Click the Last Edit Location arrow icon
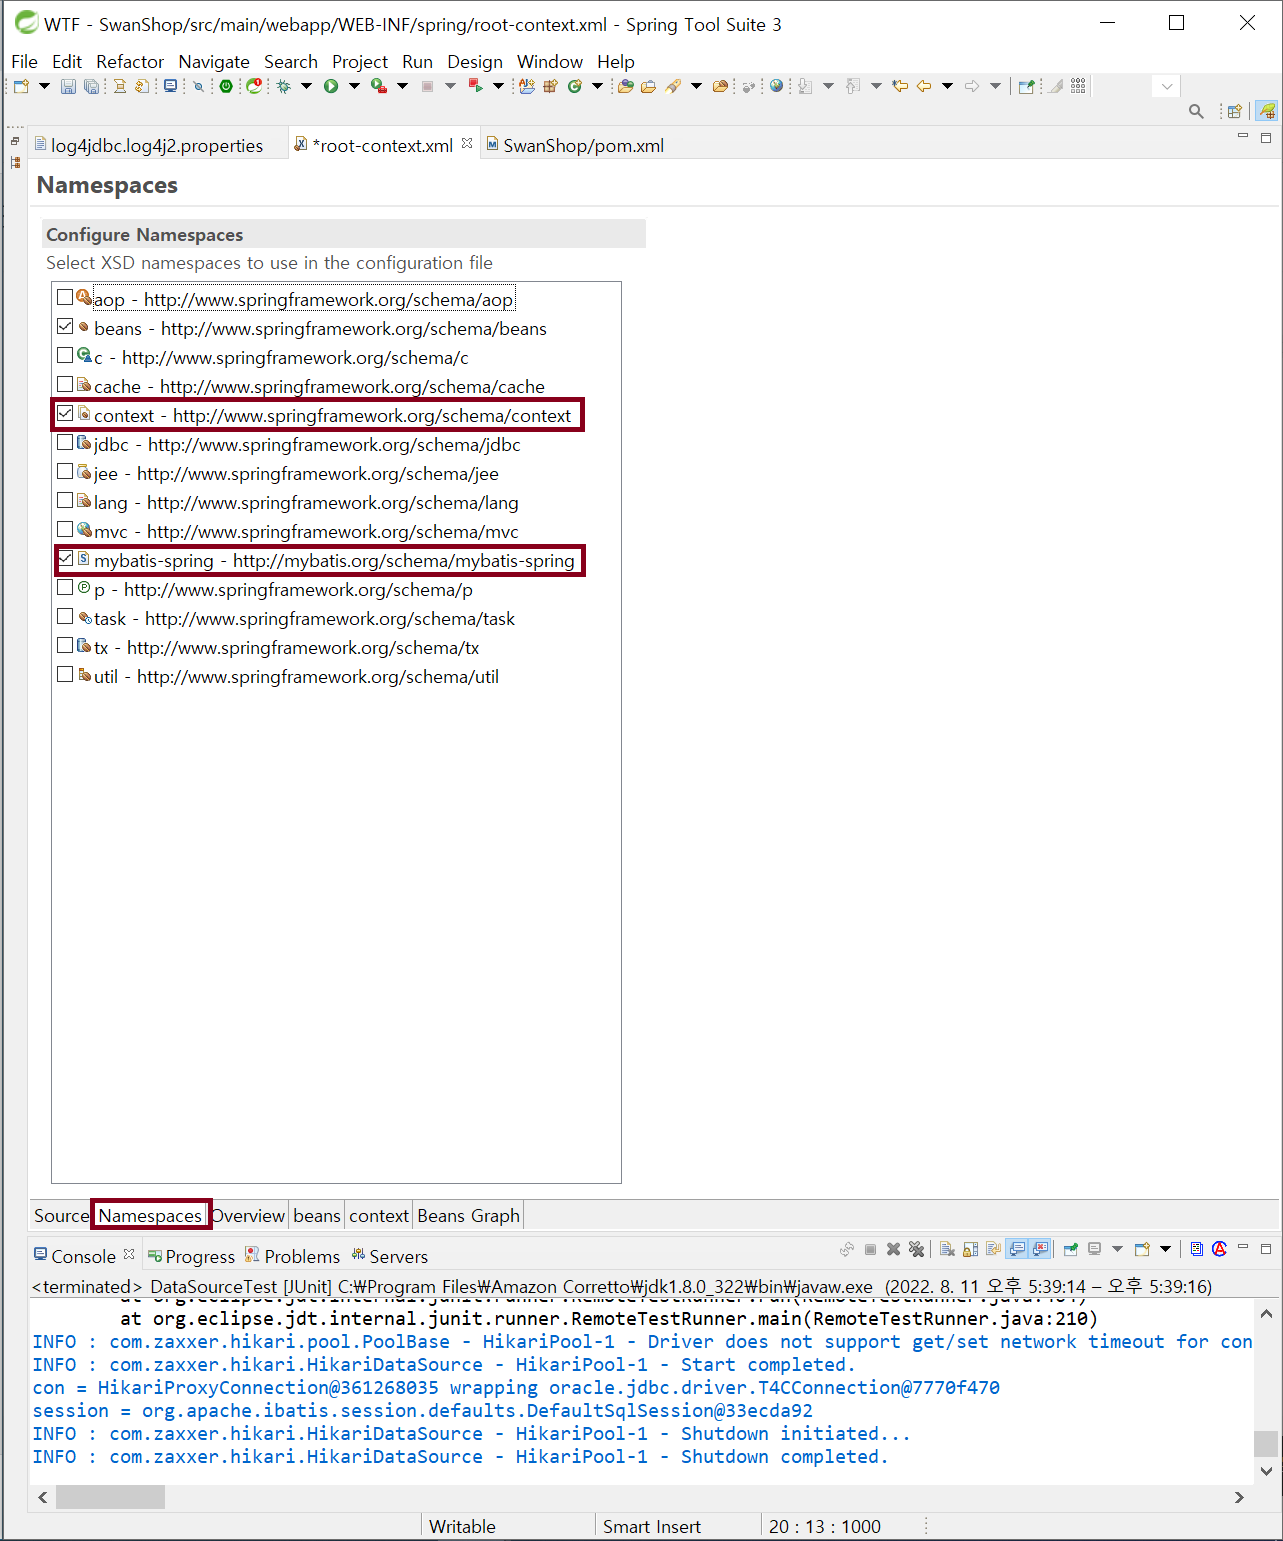 899,86
